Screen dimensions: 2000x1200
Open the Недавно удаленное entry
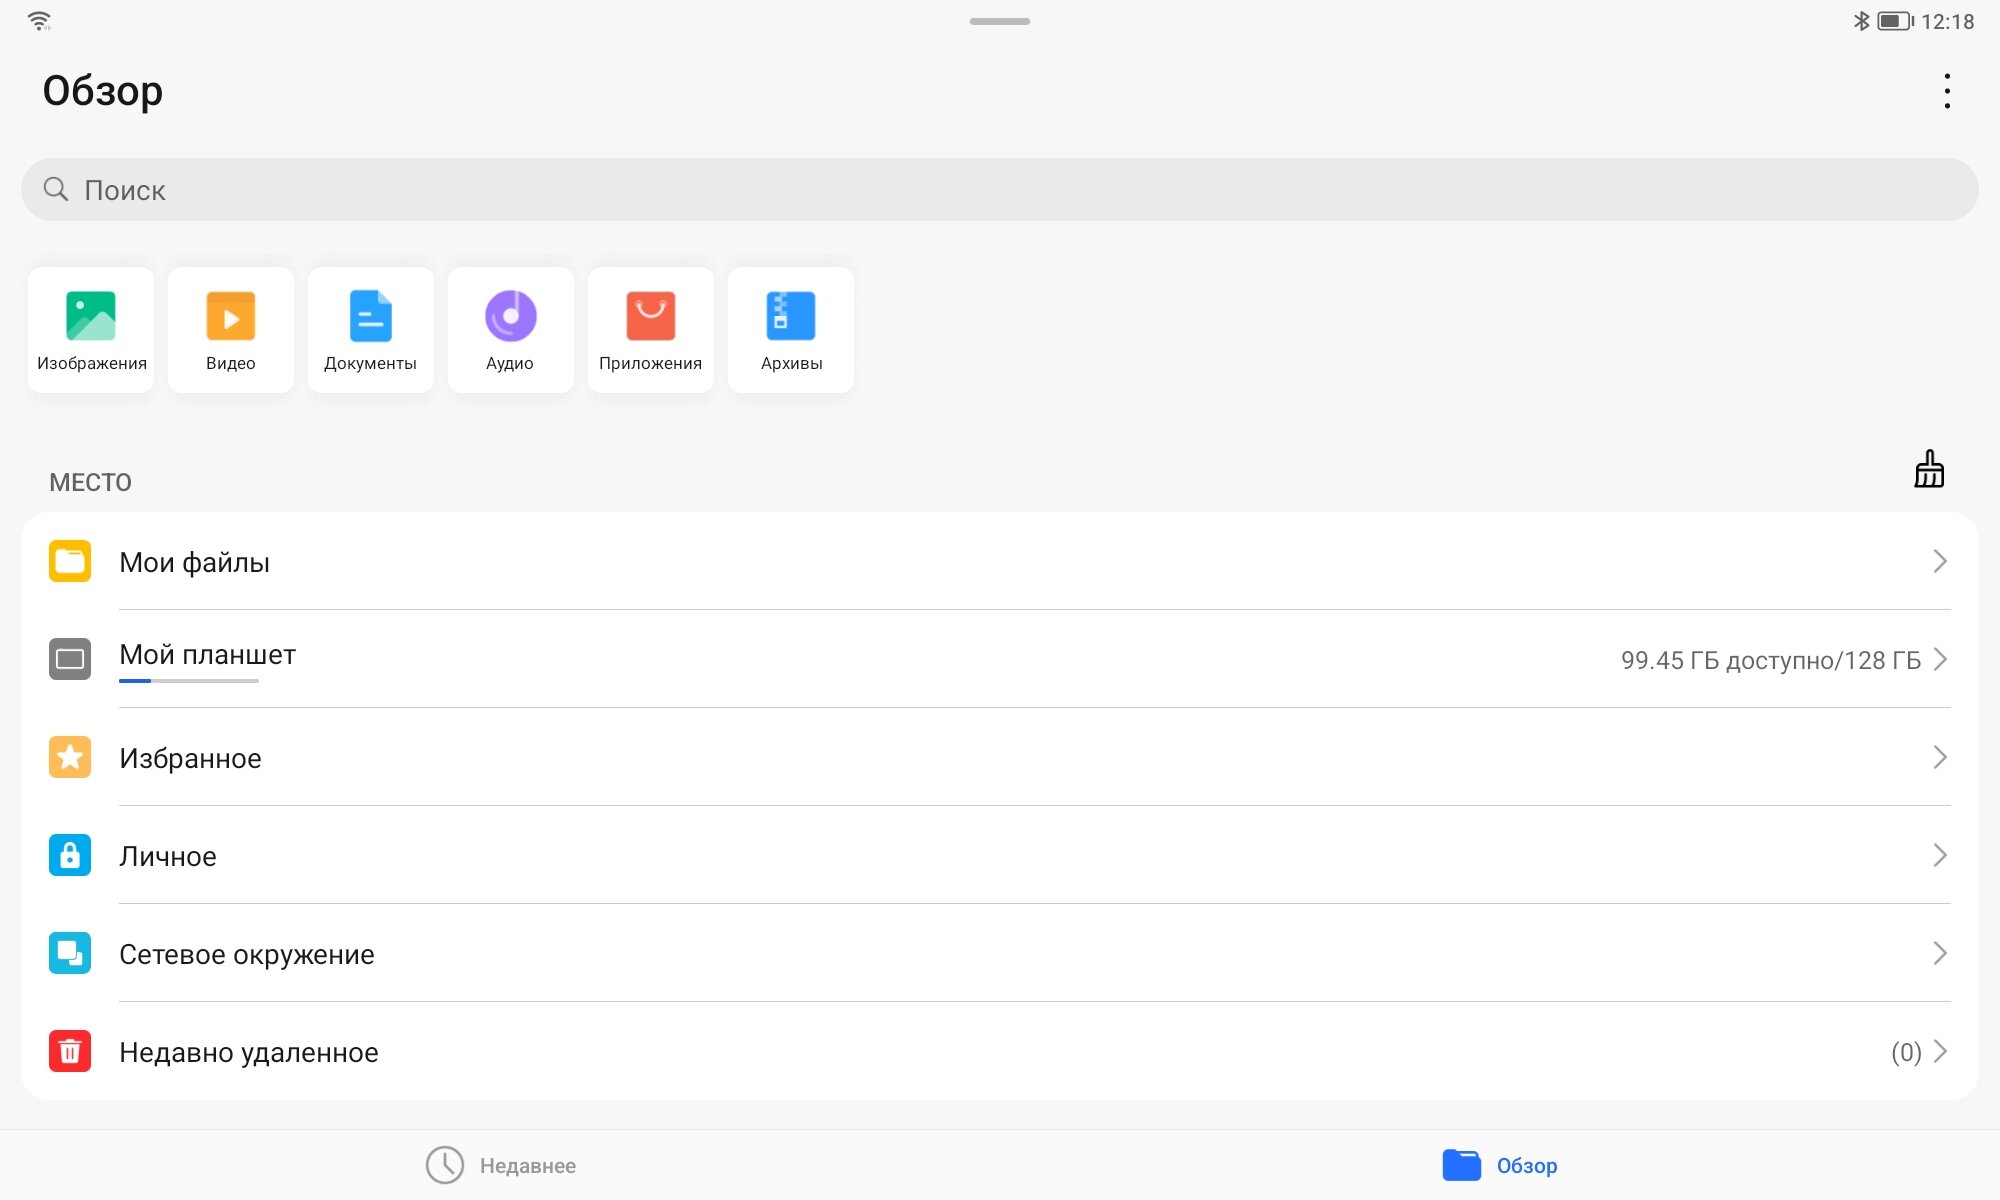248,1052
